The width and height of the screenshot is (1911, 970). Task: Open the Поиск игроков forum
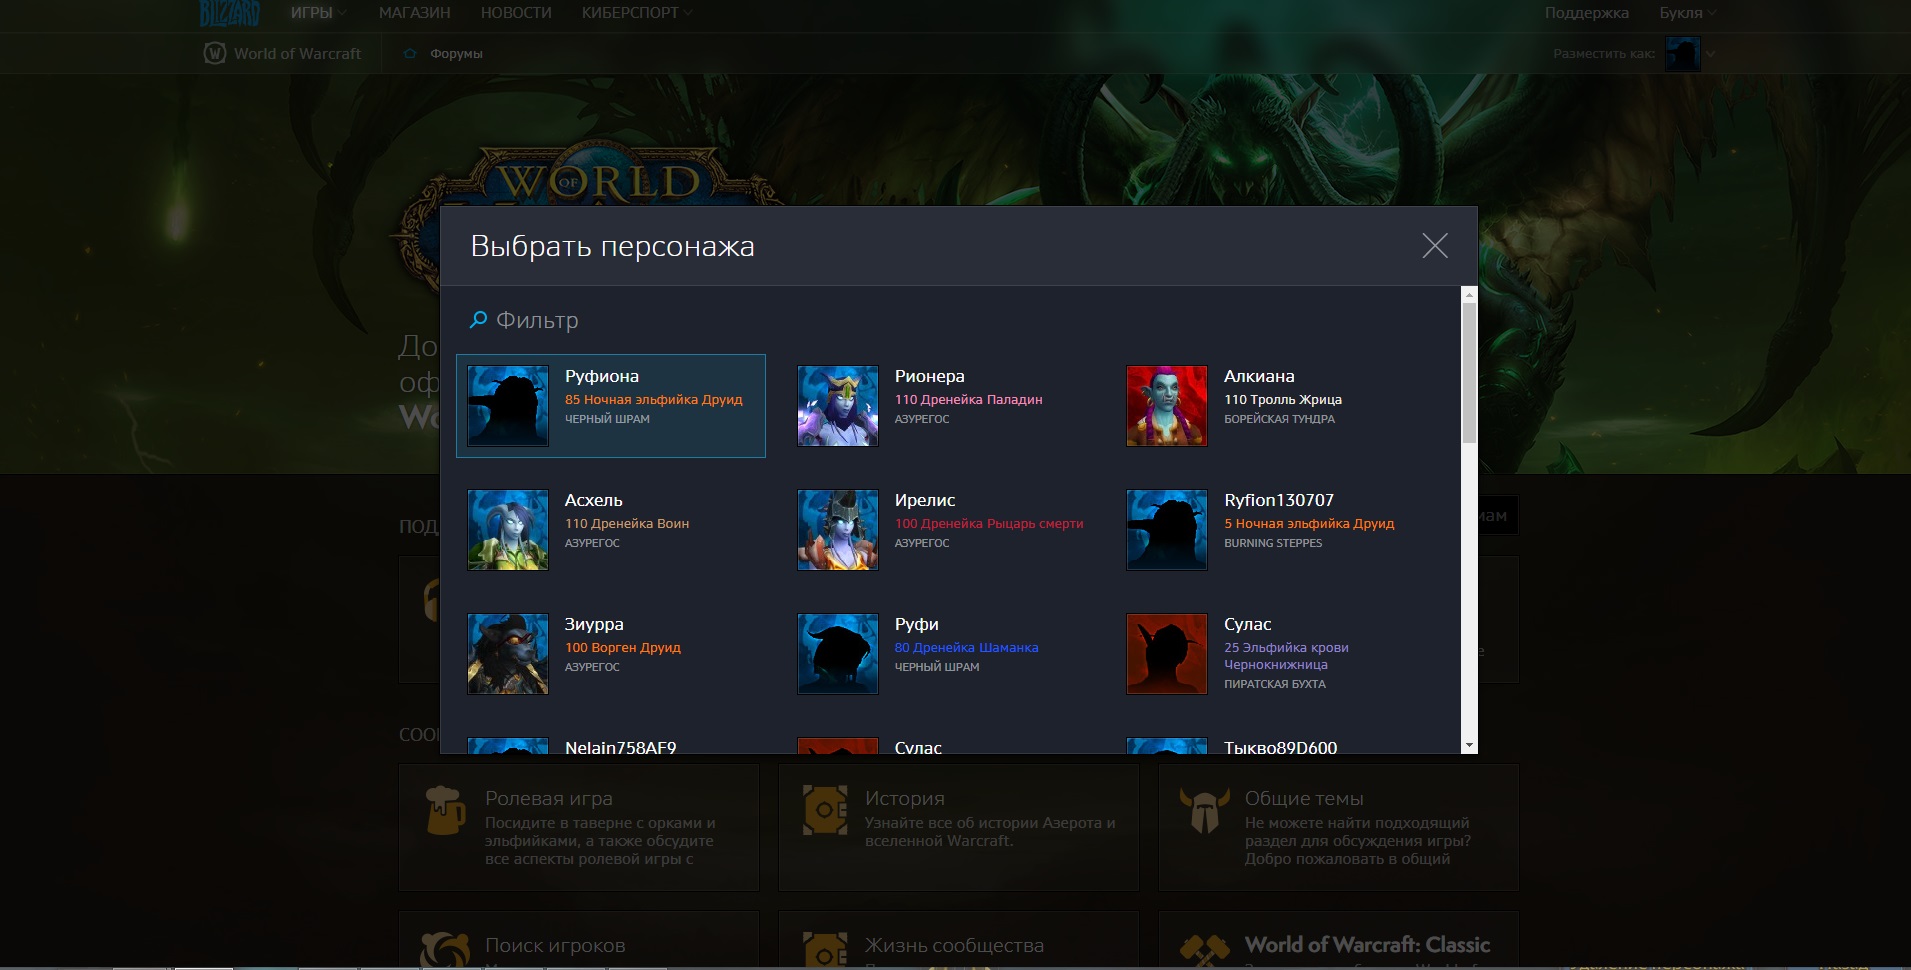click(579, 939)
